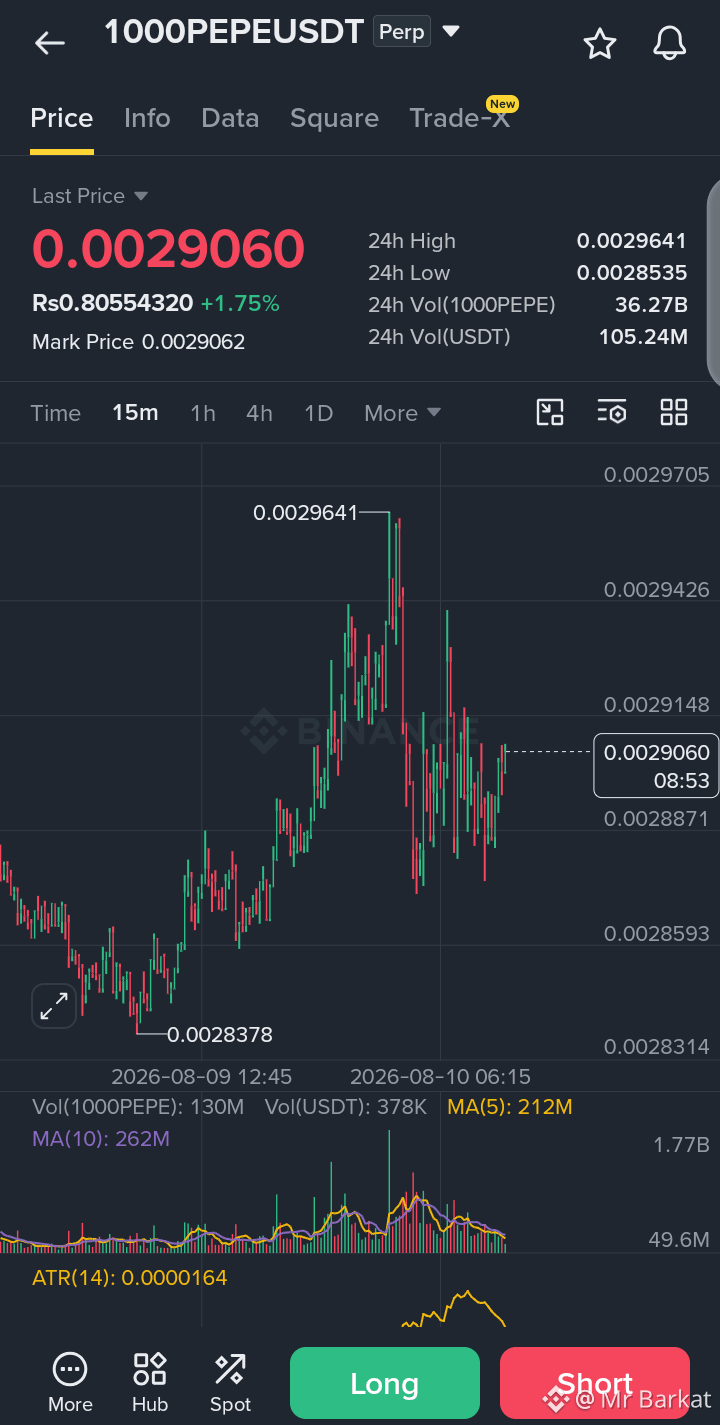Tap the chart low label 0.0028378

(219, 1035)
